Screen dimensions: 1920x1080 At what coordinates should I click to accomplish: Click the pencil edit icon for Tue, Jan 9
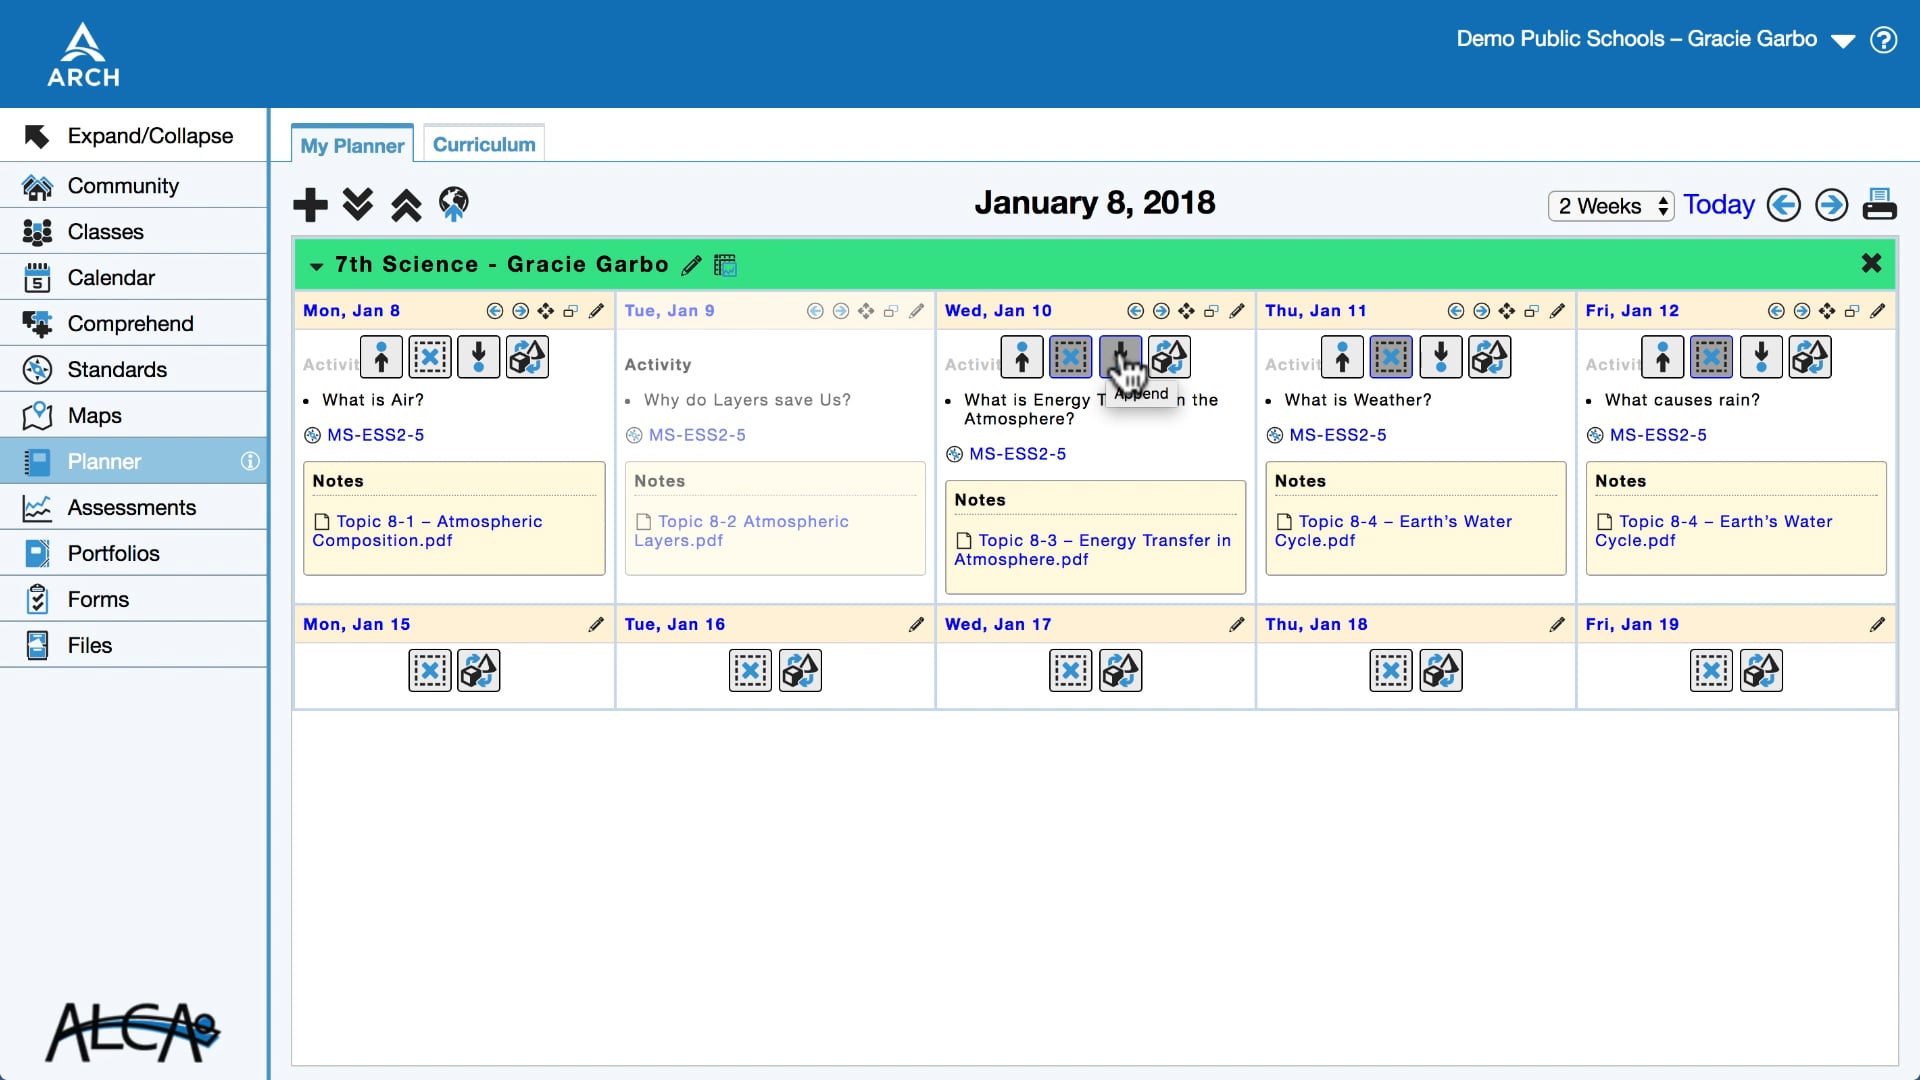917,311
